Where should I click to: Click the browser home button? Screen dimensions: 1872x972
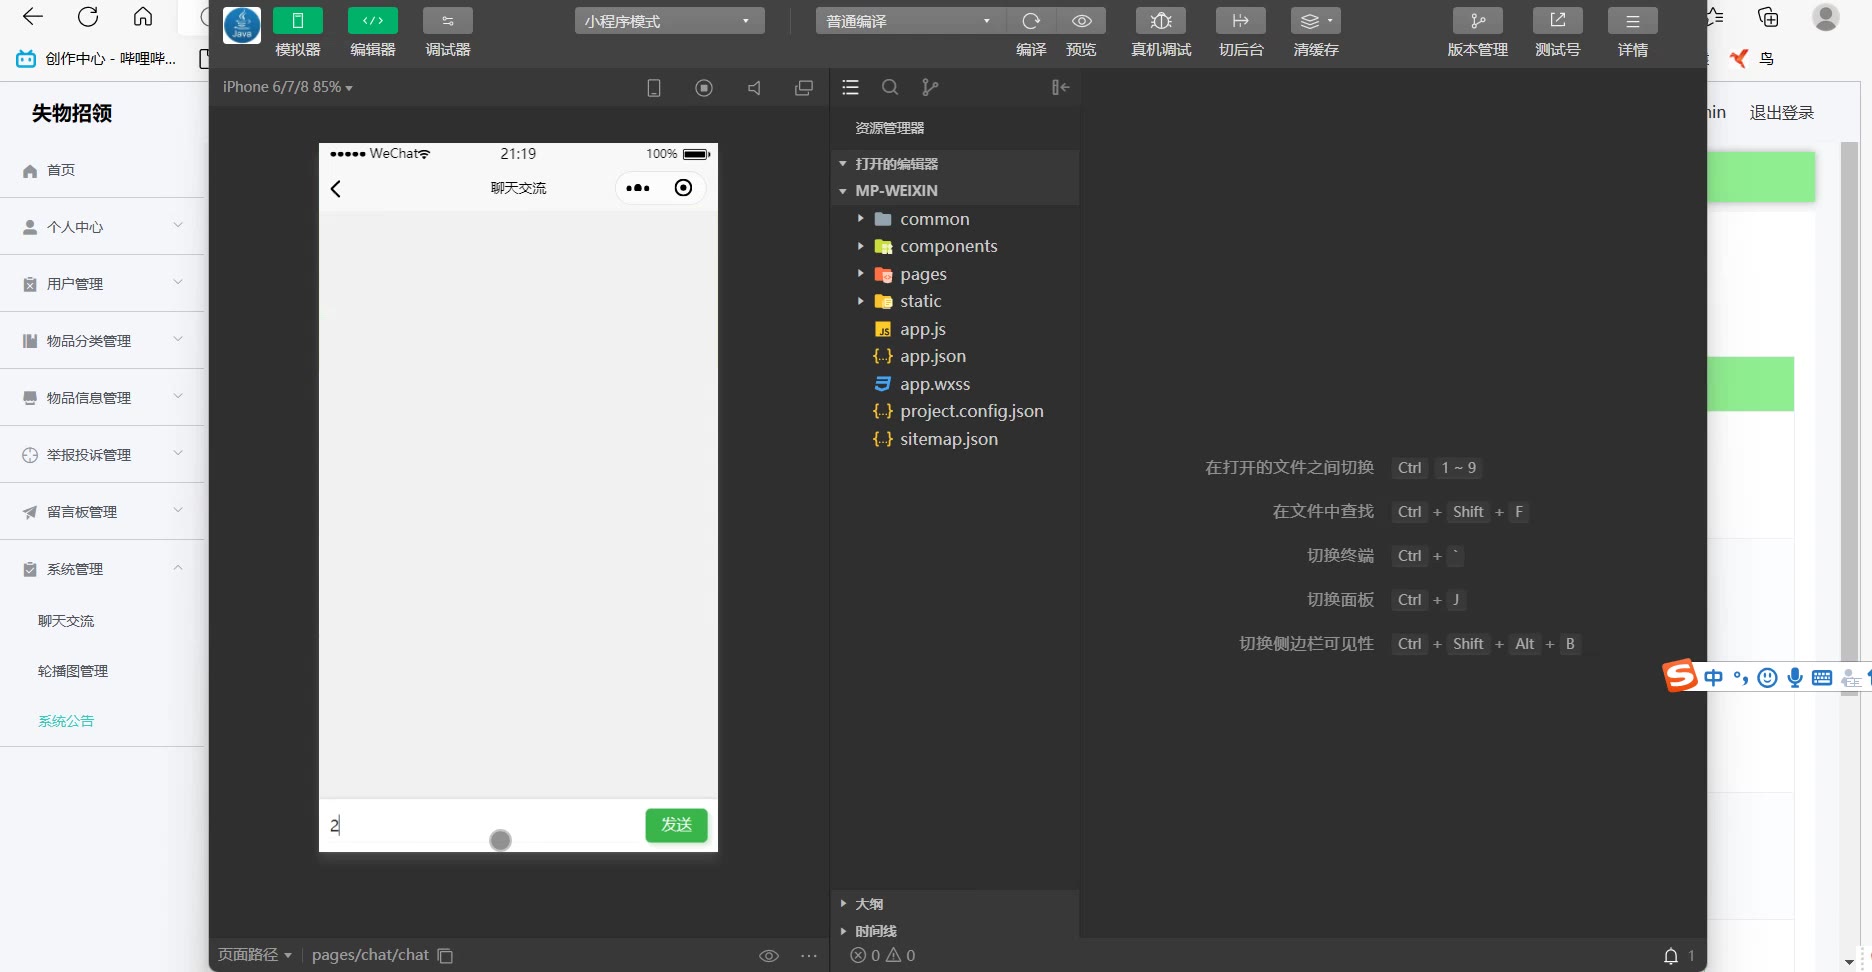(x=143, y=17)
